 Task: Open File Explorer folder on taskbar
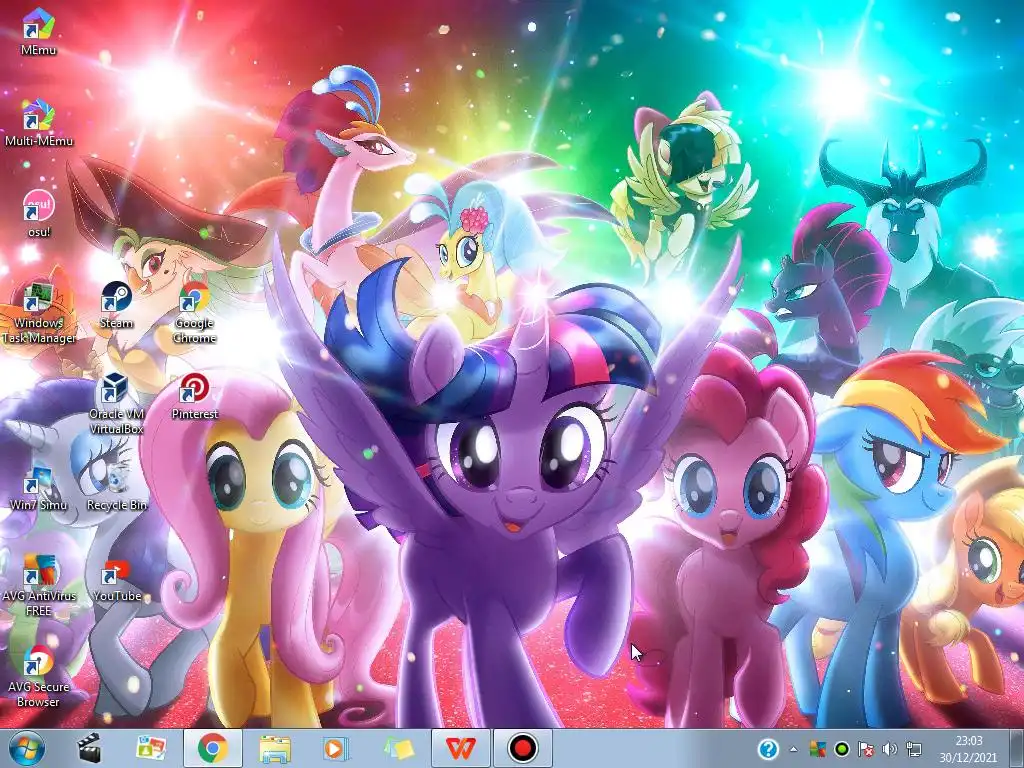tap(275, 748)
